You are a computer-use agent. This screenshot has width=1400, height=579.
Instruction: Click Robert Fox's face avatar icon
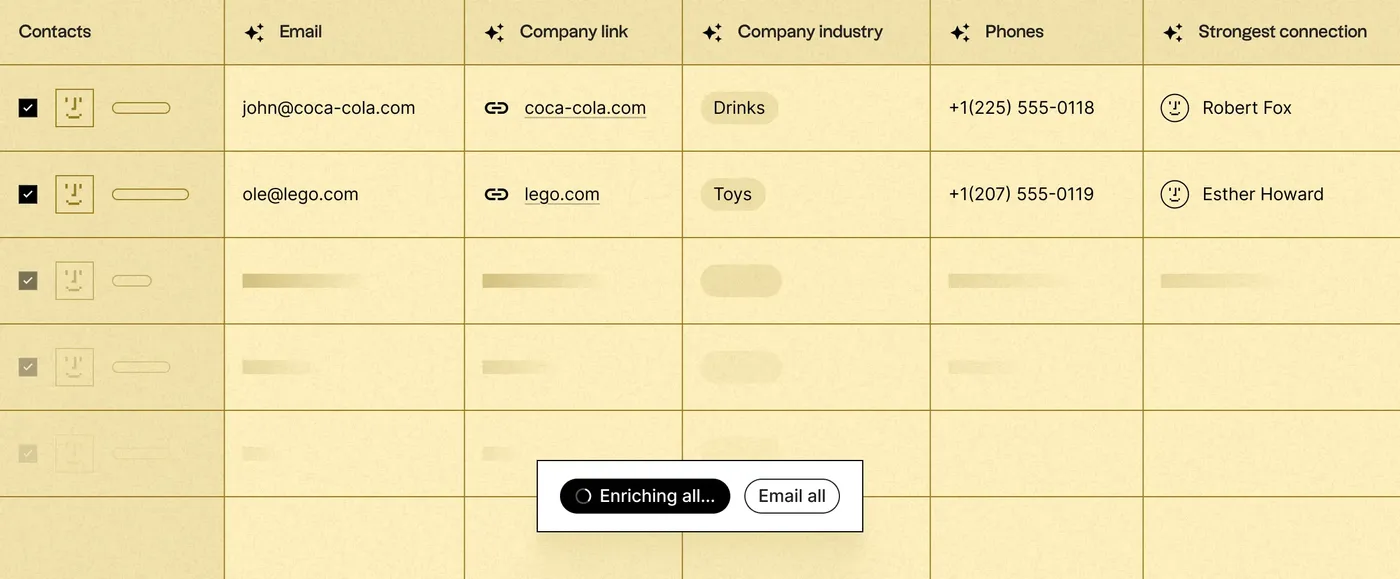click(1174, 108)
